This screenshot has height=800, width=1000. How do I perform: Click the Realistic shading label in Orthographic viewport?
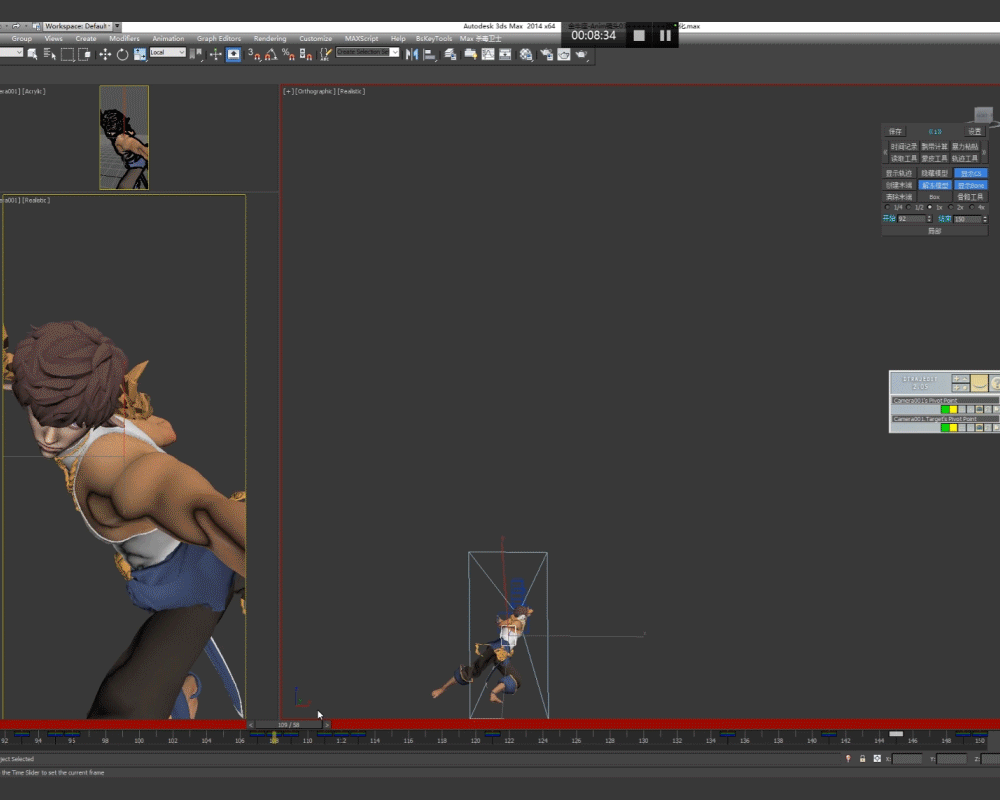(351, 91)
